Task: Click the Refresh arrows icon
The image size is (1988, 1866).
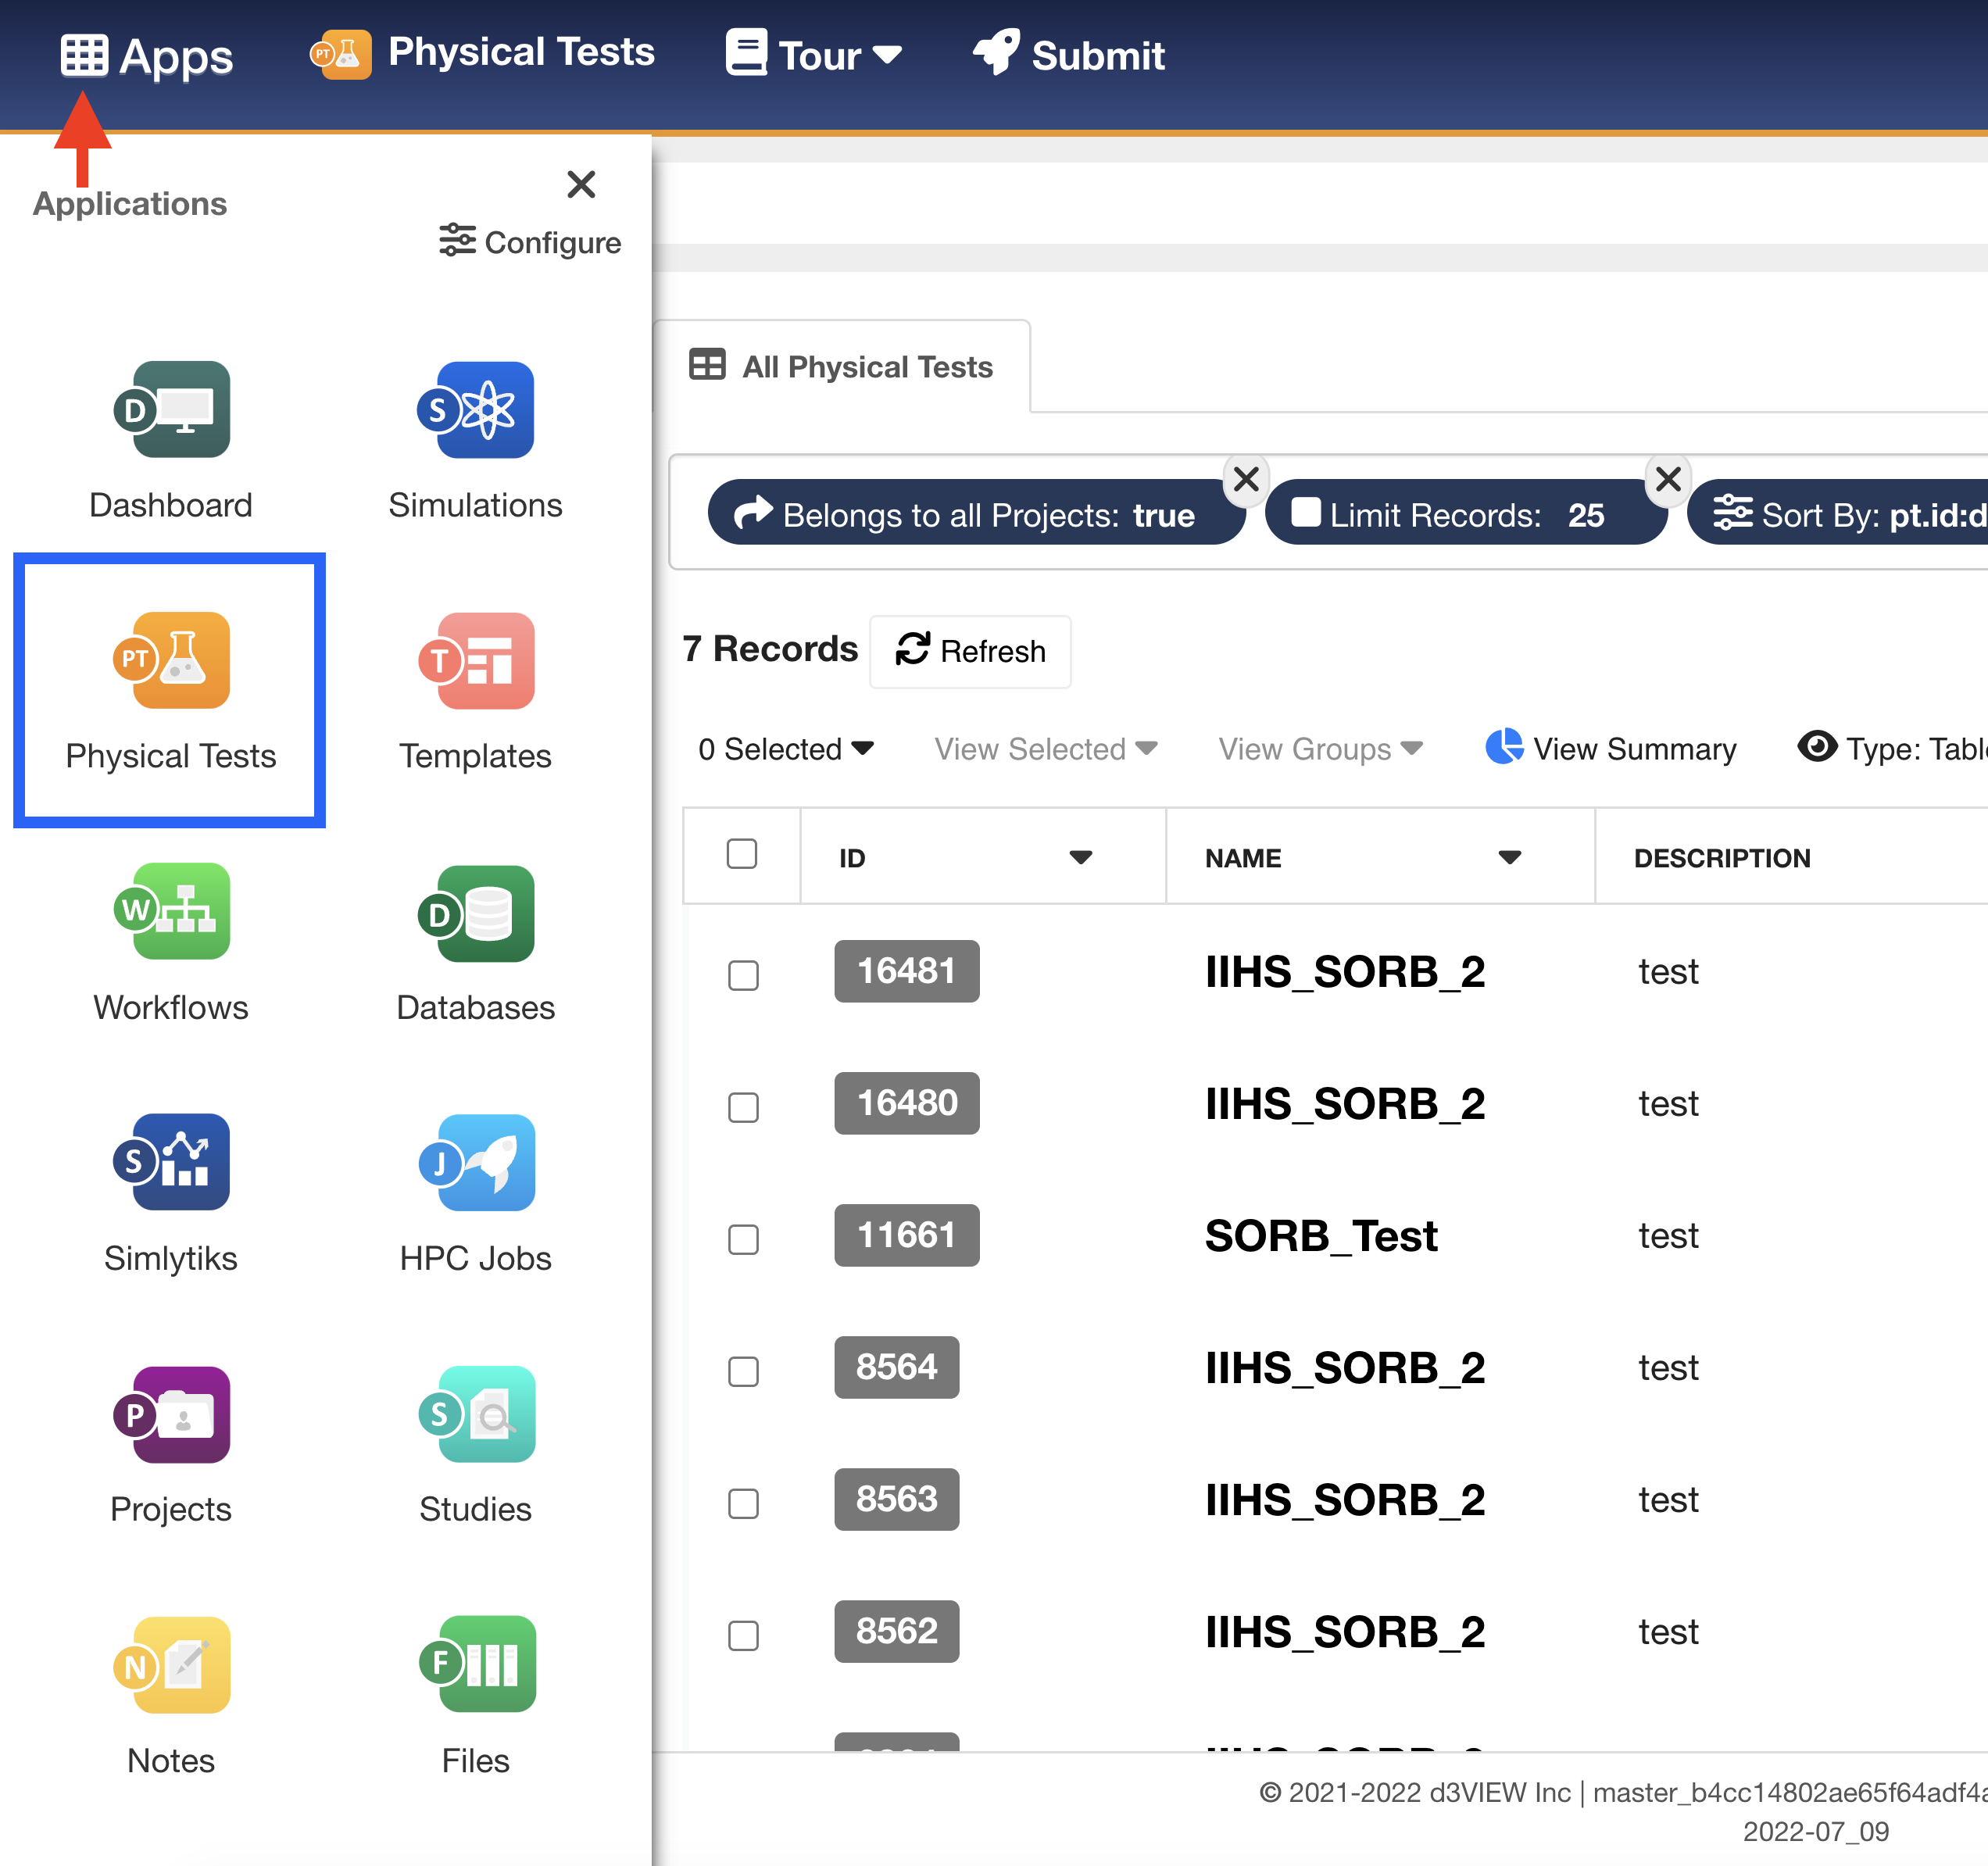Action: [912, 648]
